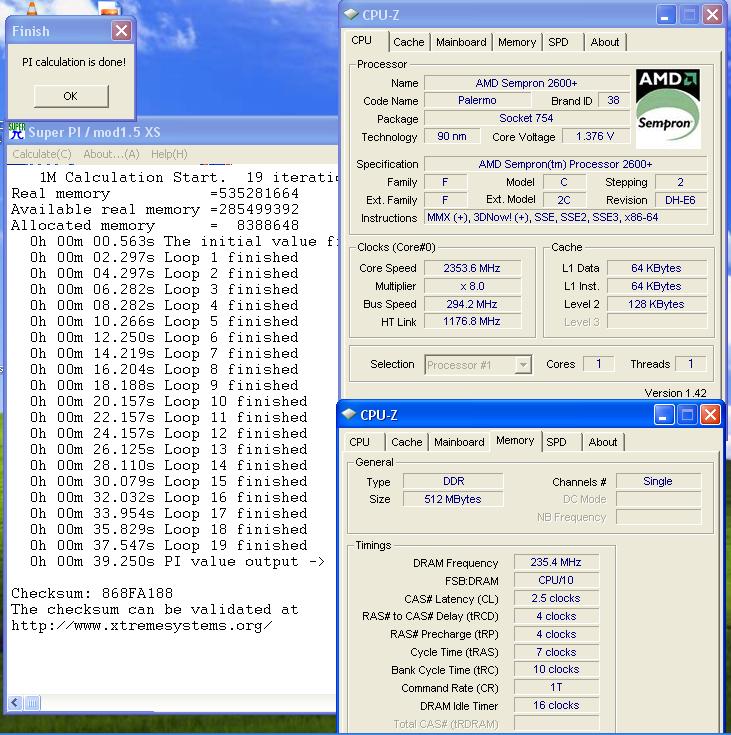Click the scroll-left arrow in Super PI

[x=15, y=703]
